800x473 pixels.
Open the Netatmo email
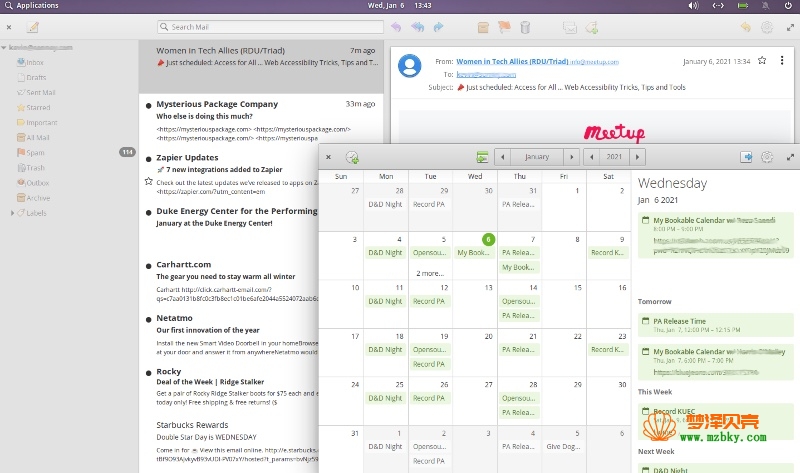point(230,335)
